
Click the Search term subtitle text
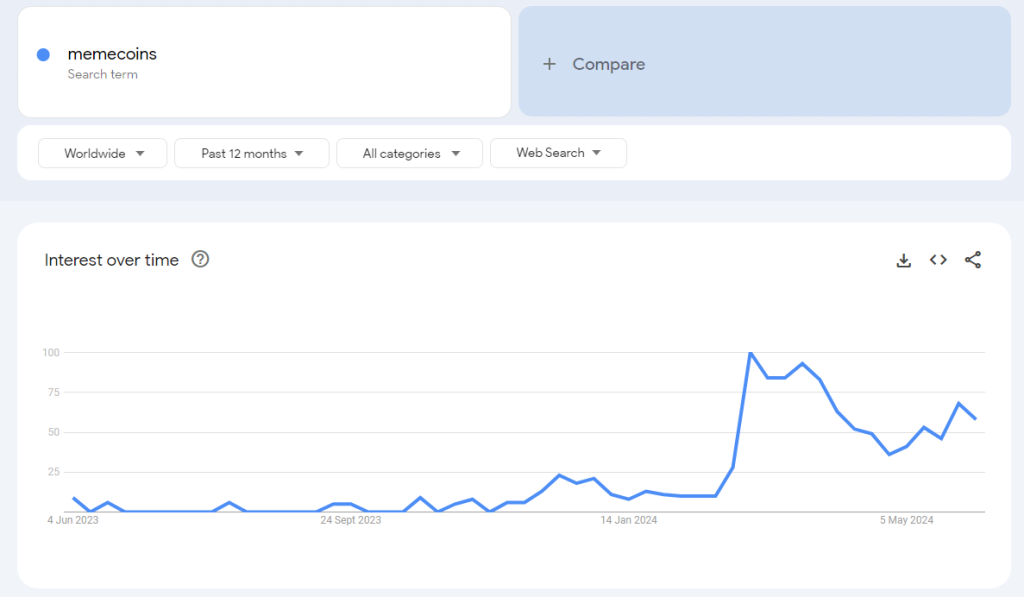point(102,74)
